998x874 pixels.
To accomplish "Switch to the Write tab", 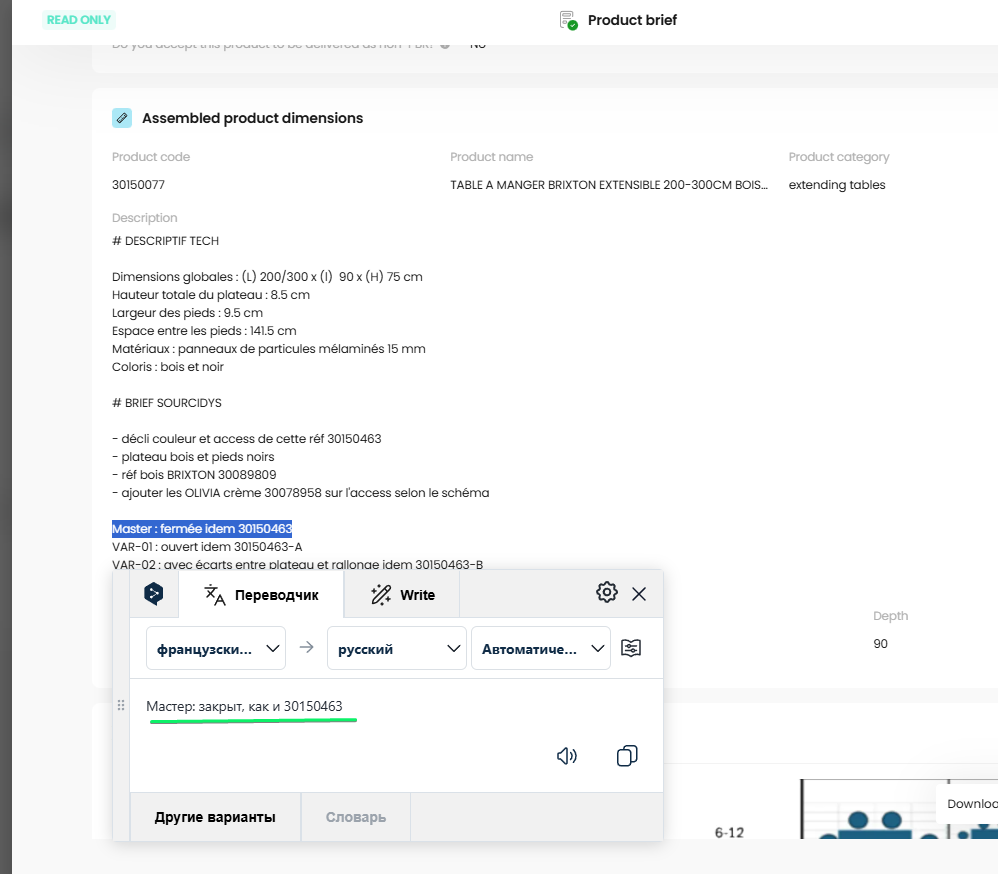I will (402, 595).
